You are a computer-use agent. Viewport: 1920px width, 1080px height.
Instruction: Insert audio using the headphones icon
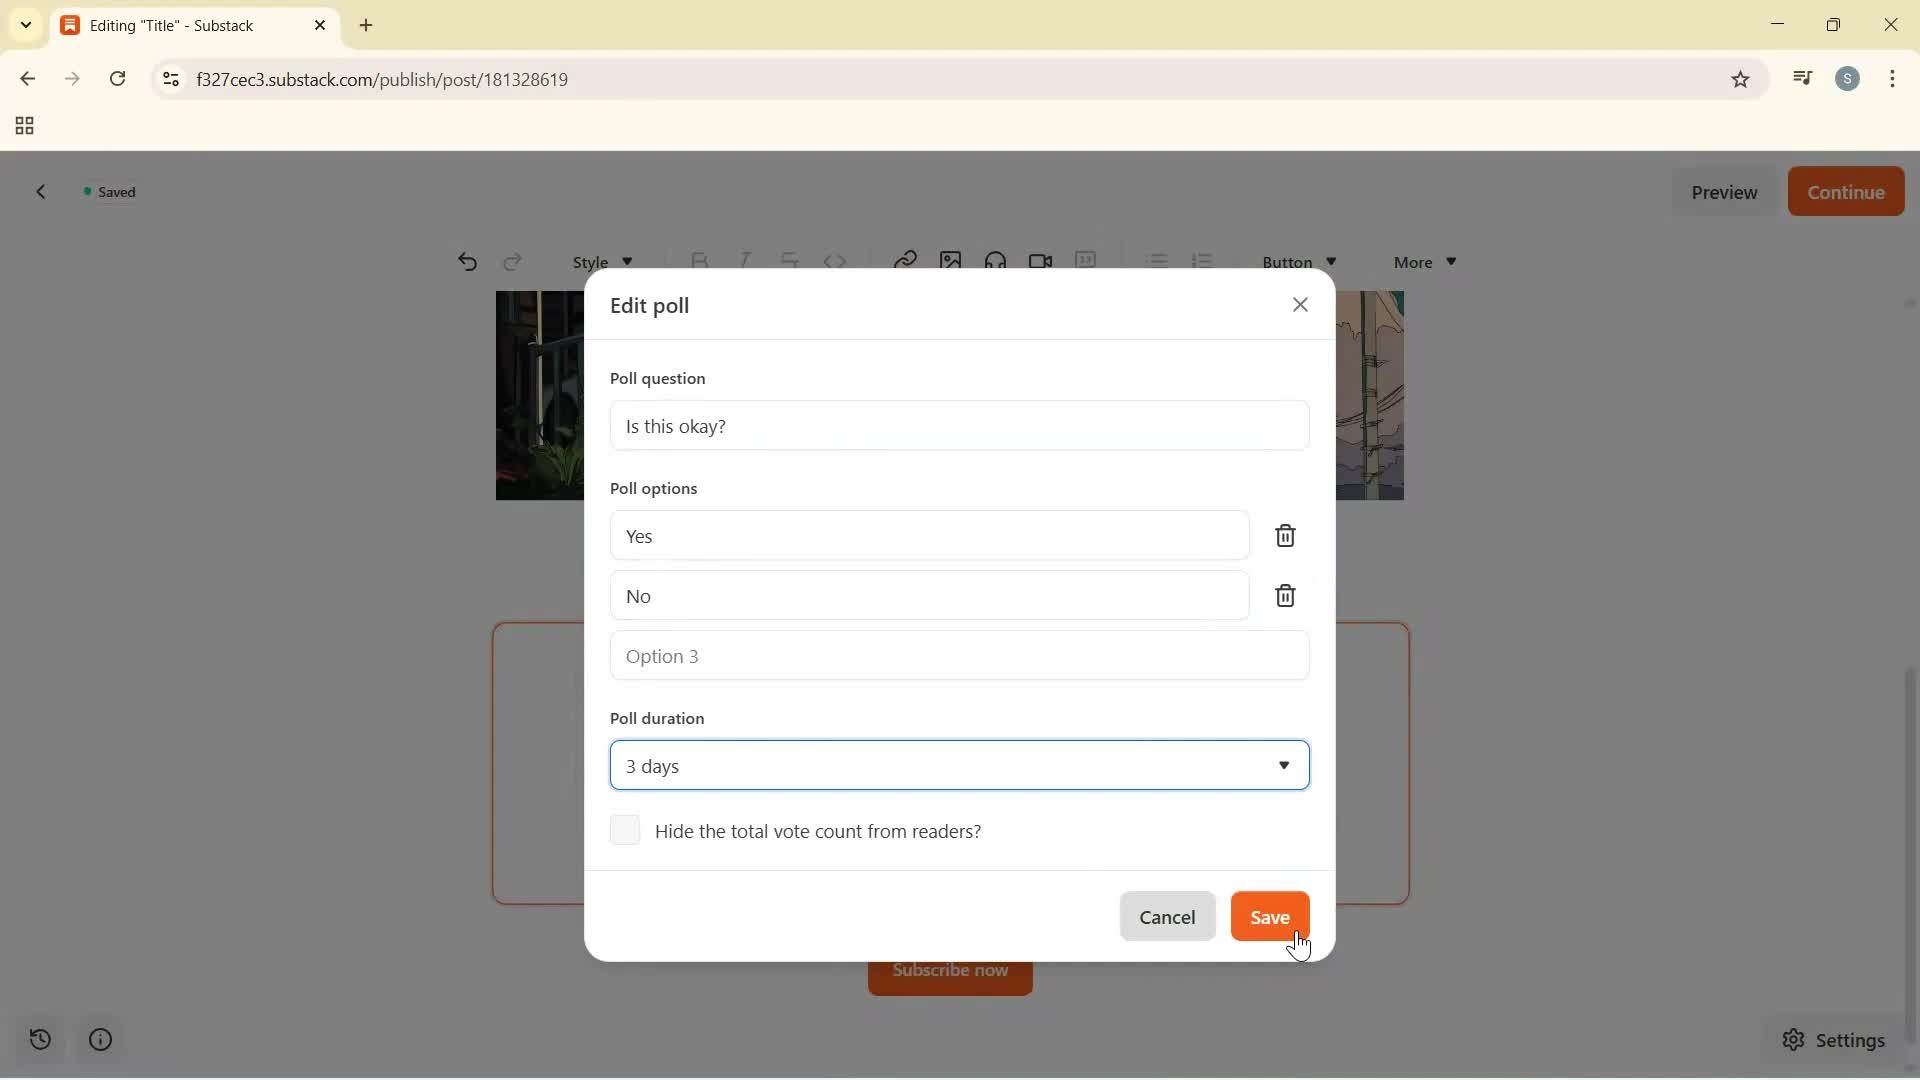point(995,260)
